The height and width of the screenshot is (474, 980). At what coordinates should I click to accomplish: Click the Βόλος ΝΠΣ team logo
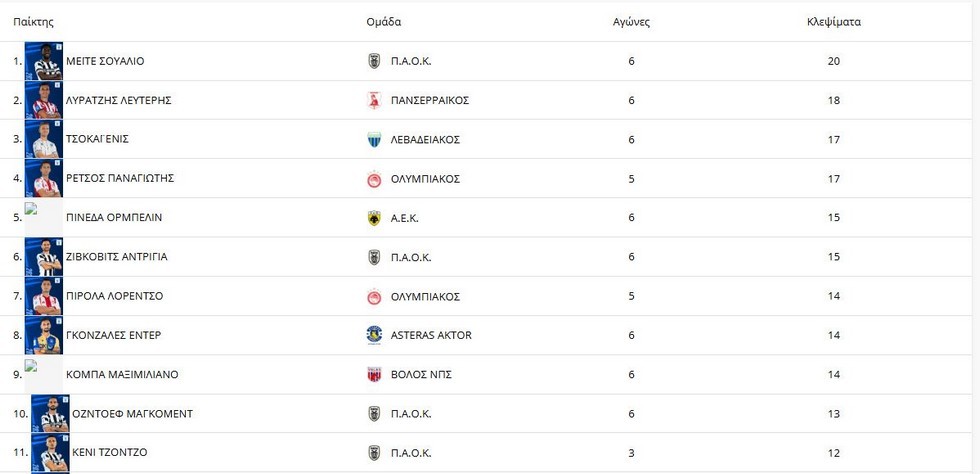pyautogui.click(x=374, y=375)
